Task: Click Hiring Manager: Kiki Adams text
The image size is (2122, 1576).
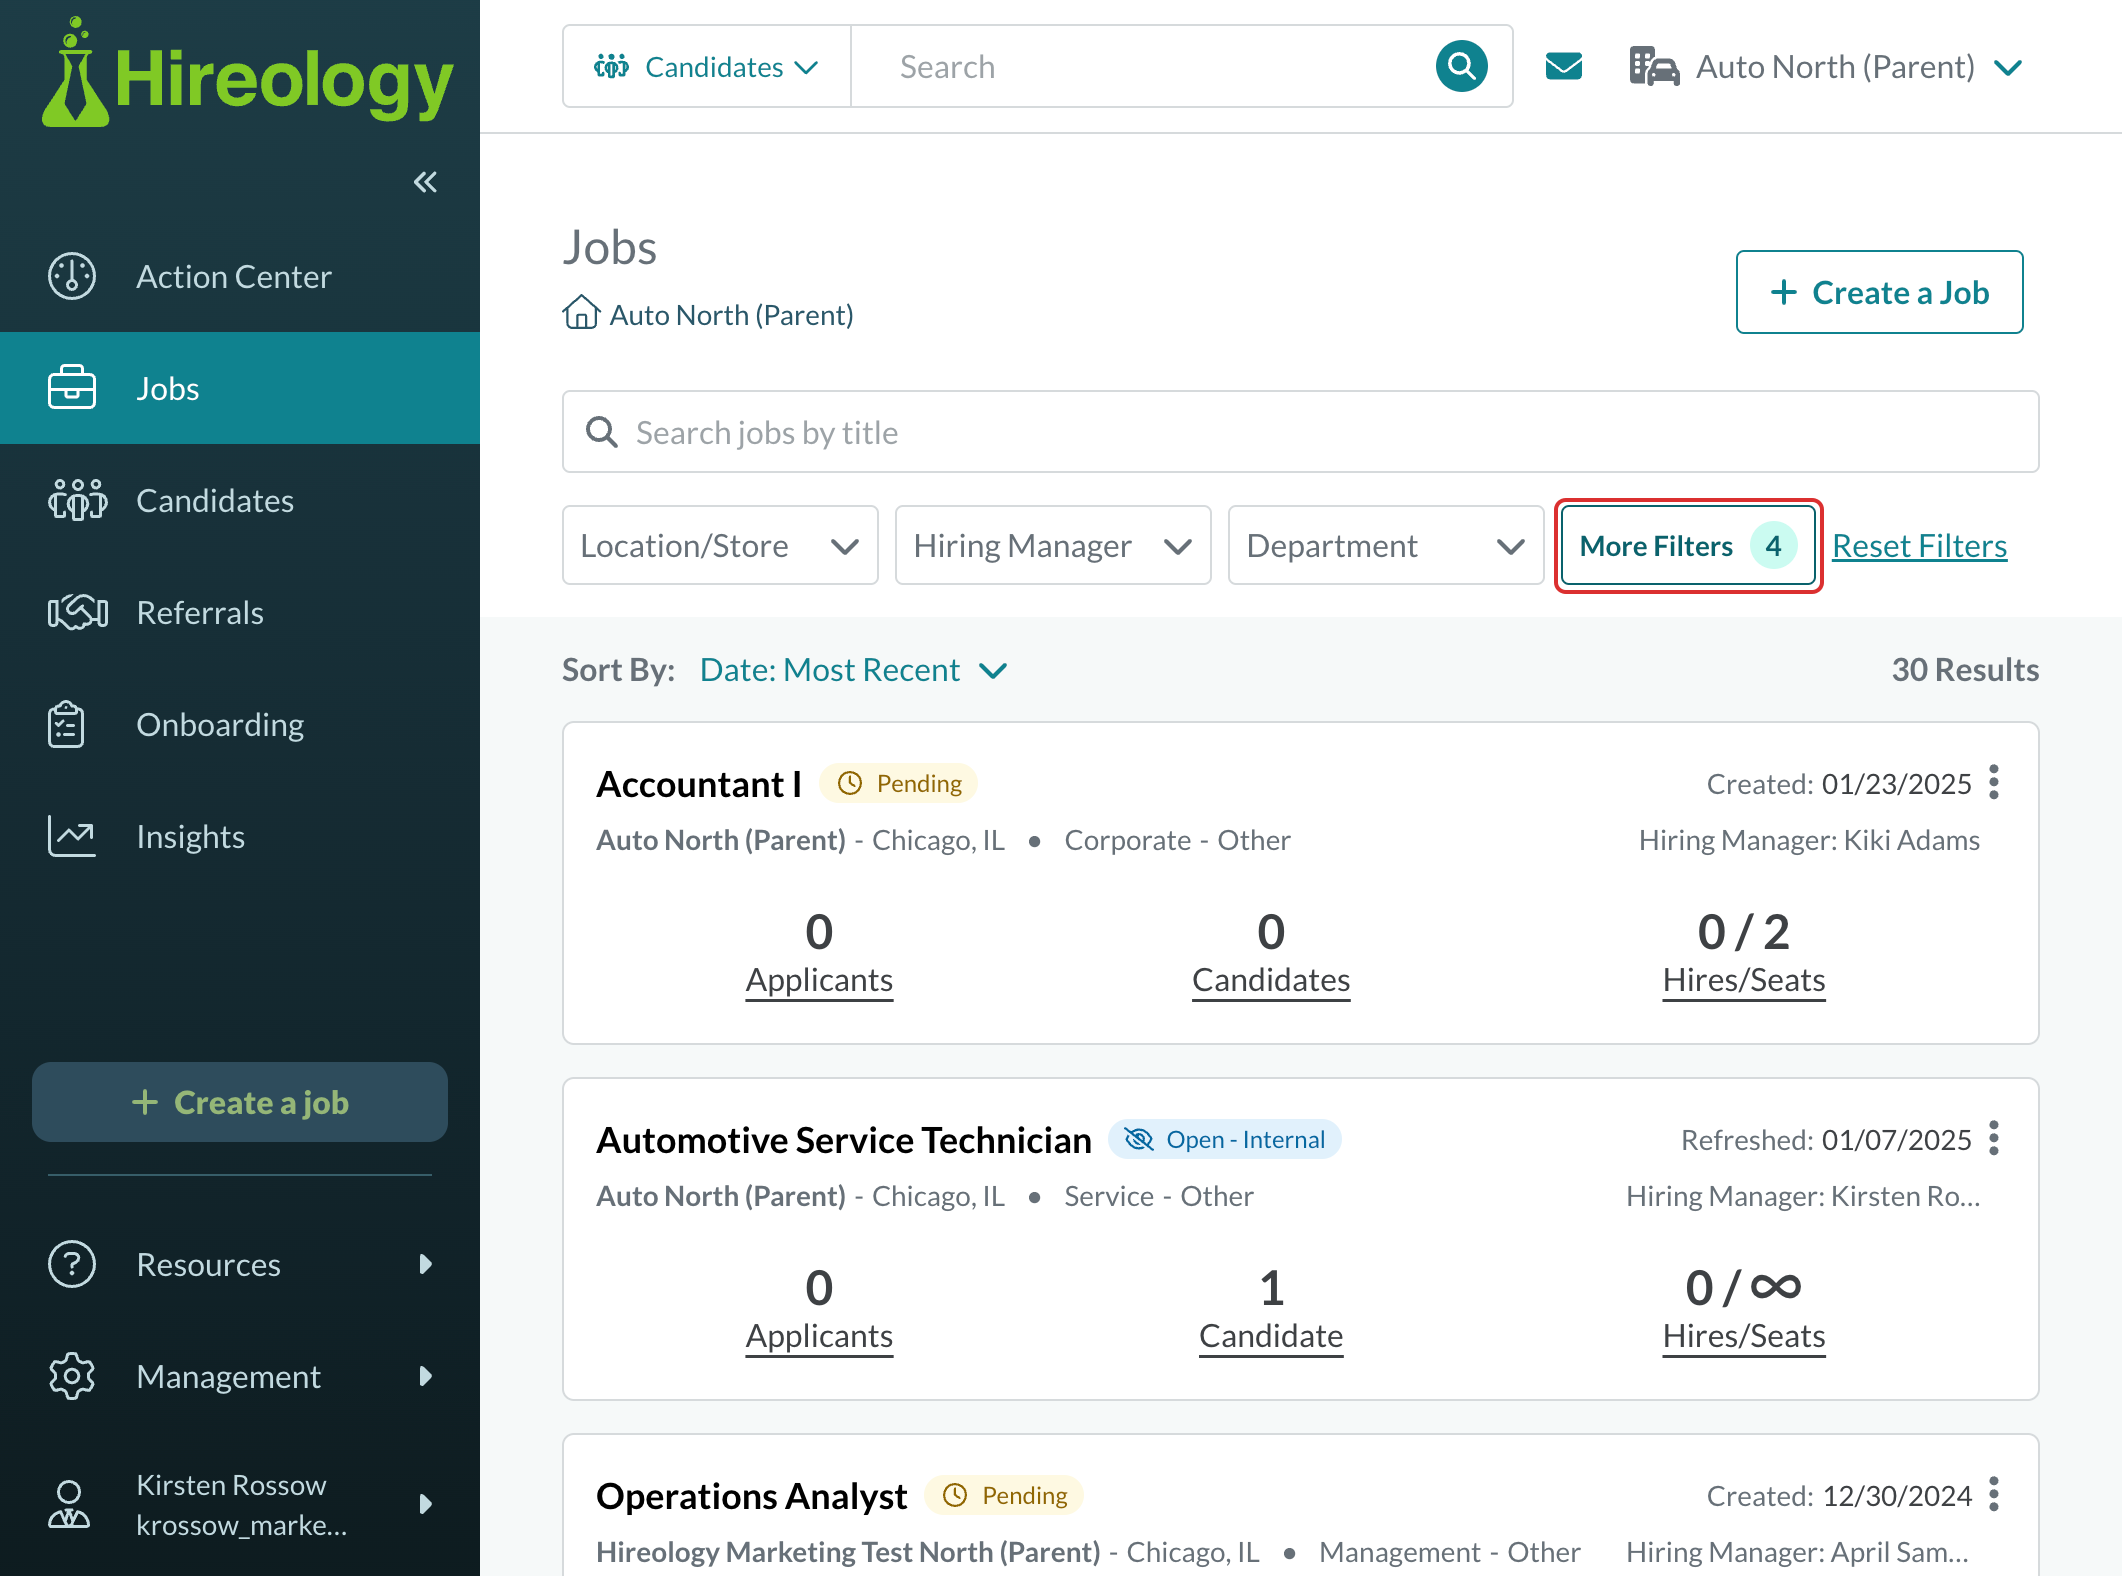Action: click(1809, 840)
